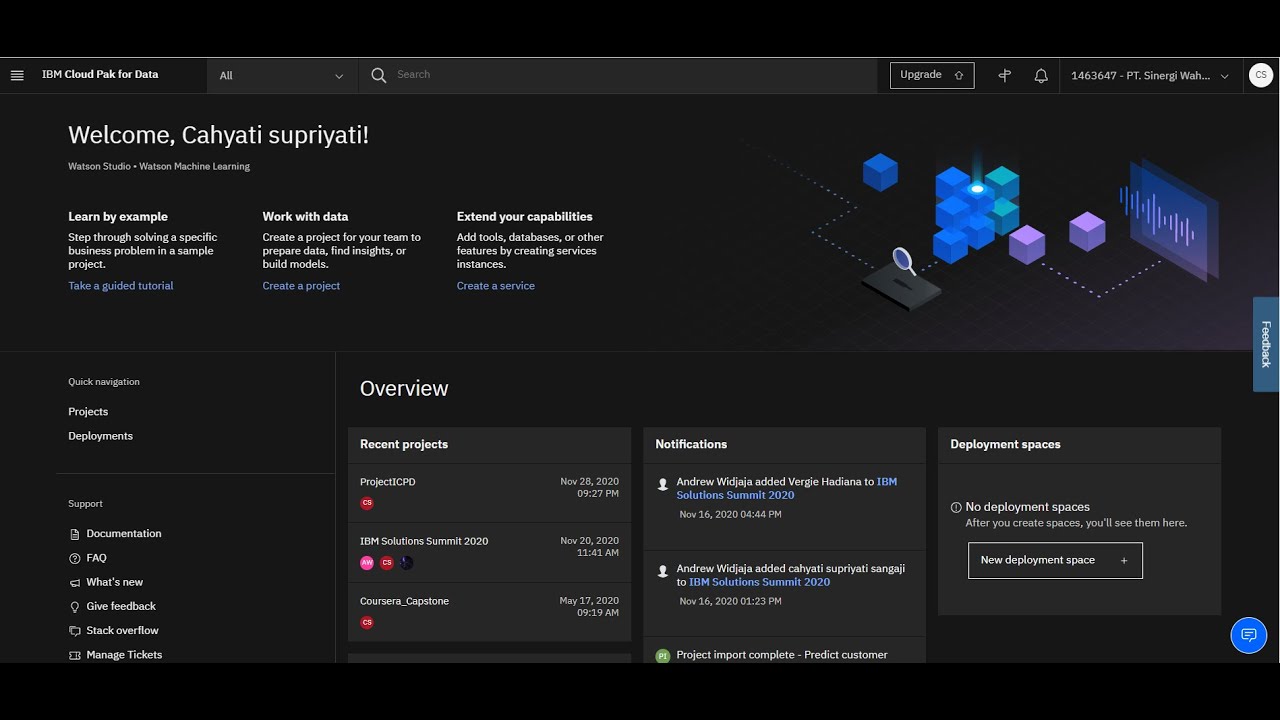Open the Feedback side tab

(x=1266, y=344)
